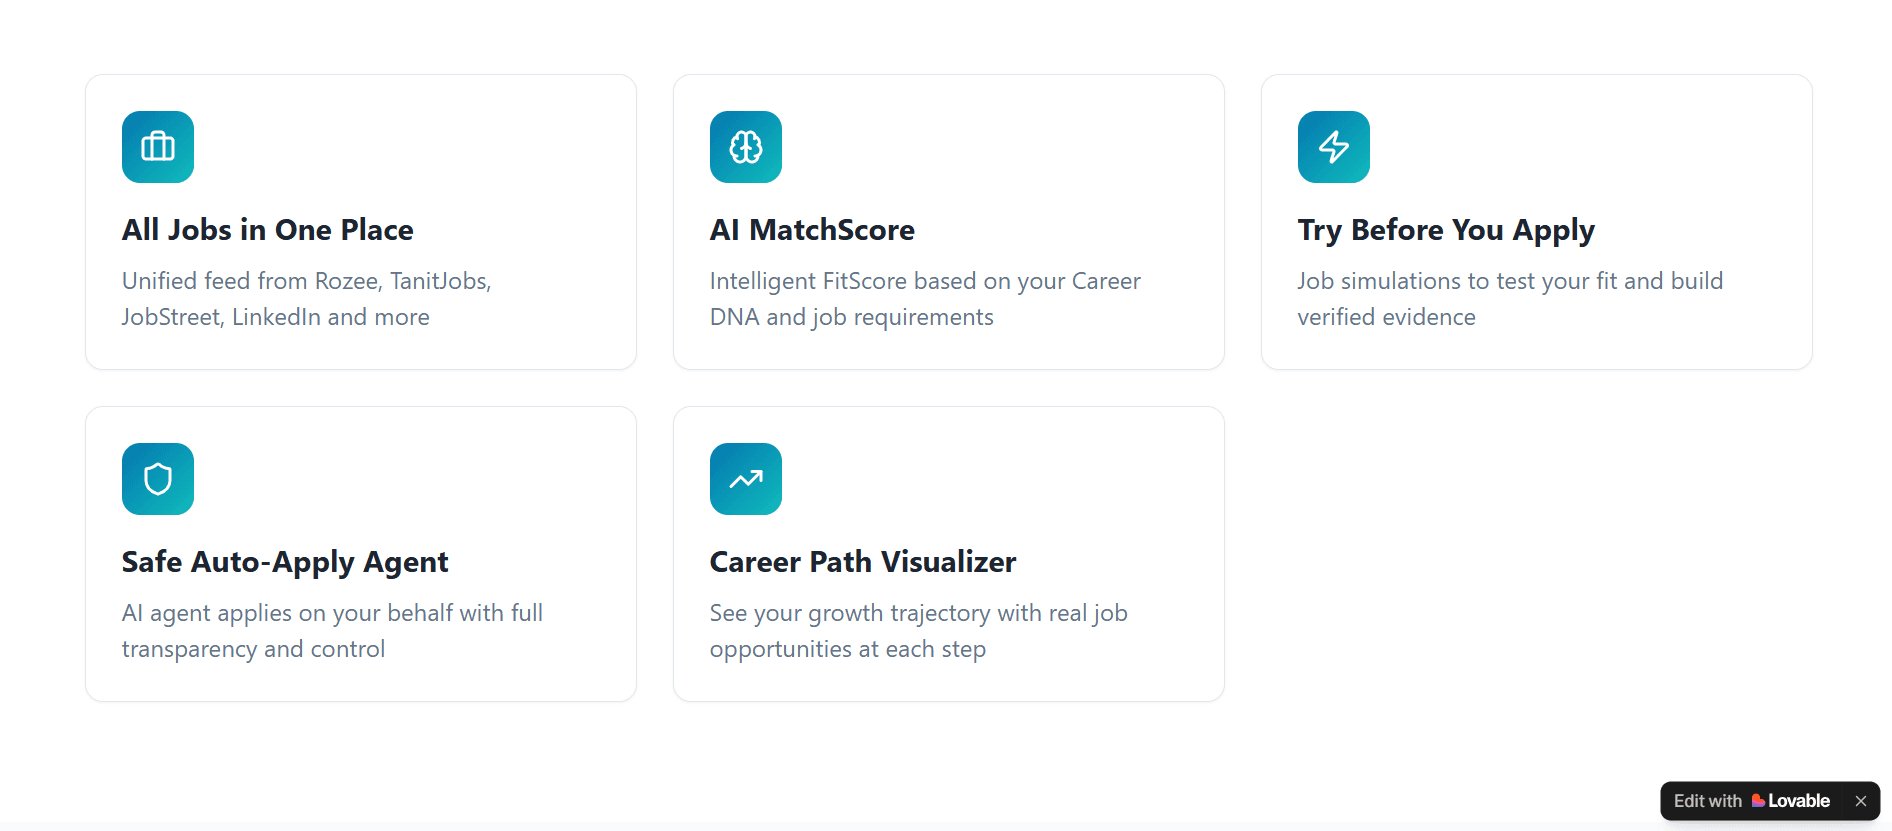Viewport: 1892px width, 831px height.
Task: Click the Try Before You Apply heading
Action: pos(1446,230)
